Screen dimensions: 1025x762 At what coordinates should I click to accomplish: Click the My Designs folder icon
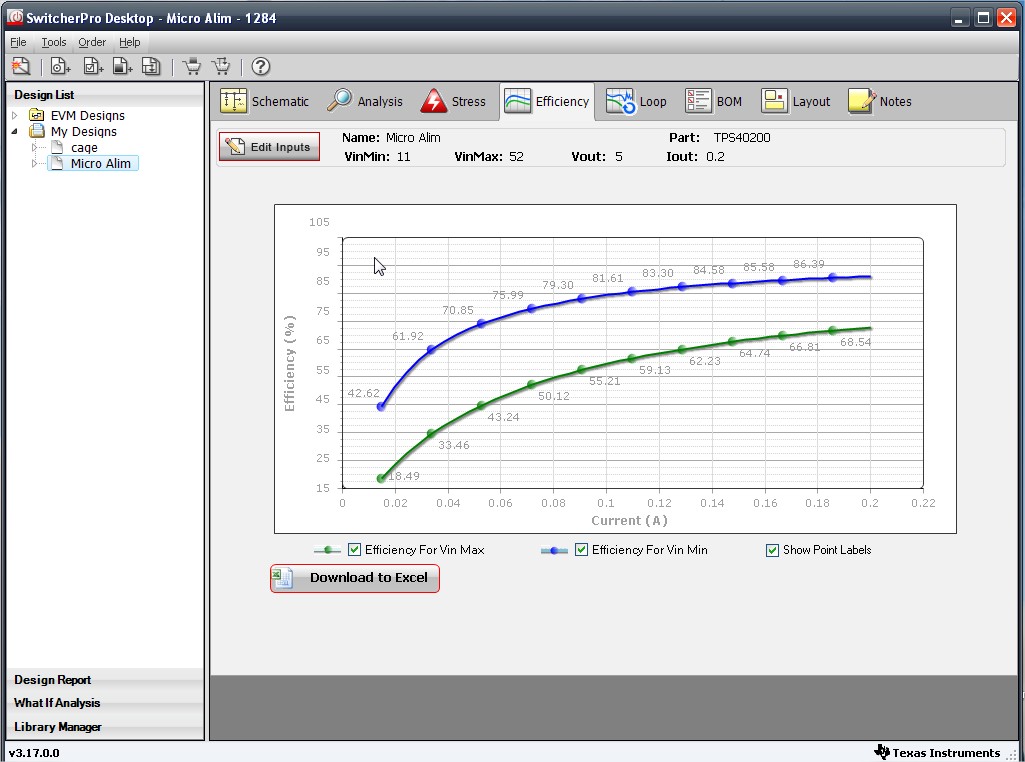pyautogui.click(x=37, y=131)
